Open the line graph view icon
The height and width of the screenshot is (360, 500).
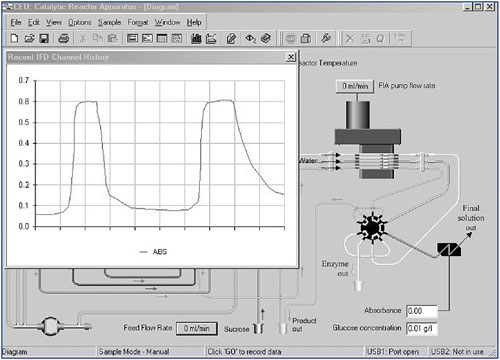[x=211, y=39]
